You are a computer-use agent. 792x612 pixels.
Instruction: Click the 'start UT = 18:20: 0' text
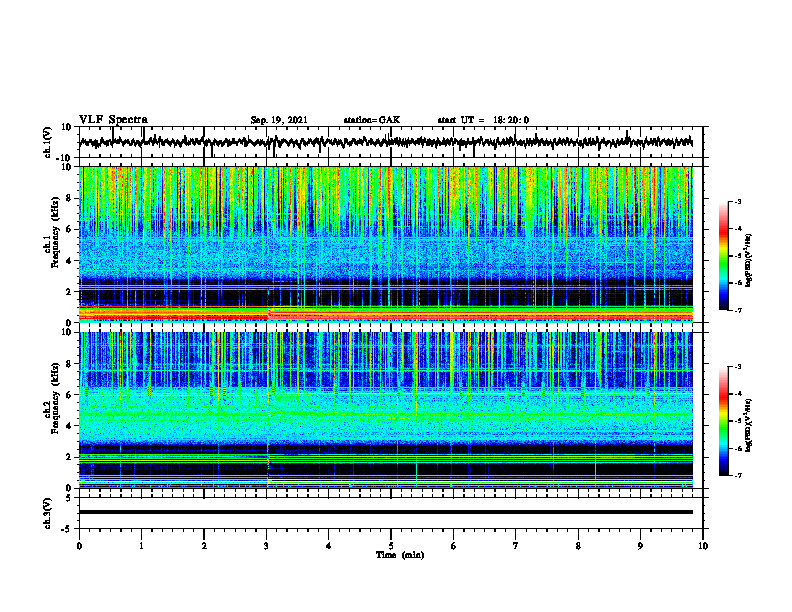pos(483,120)
